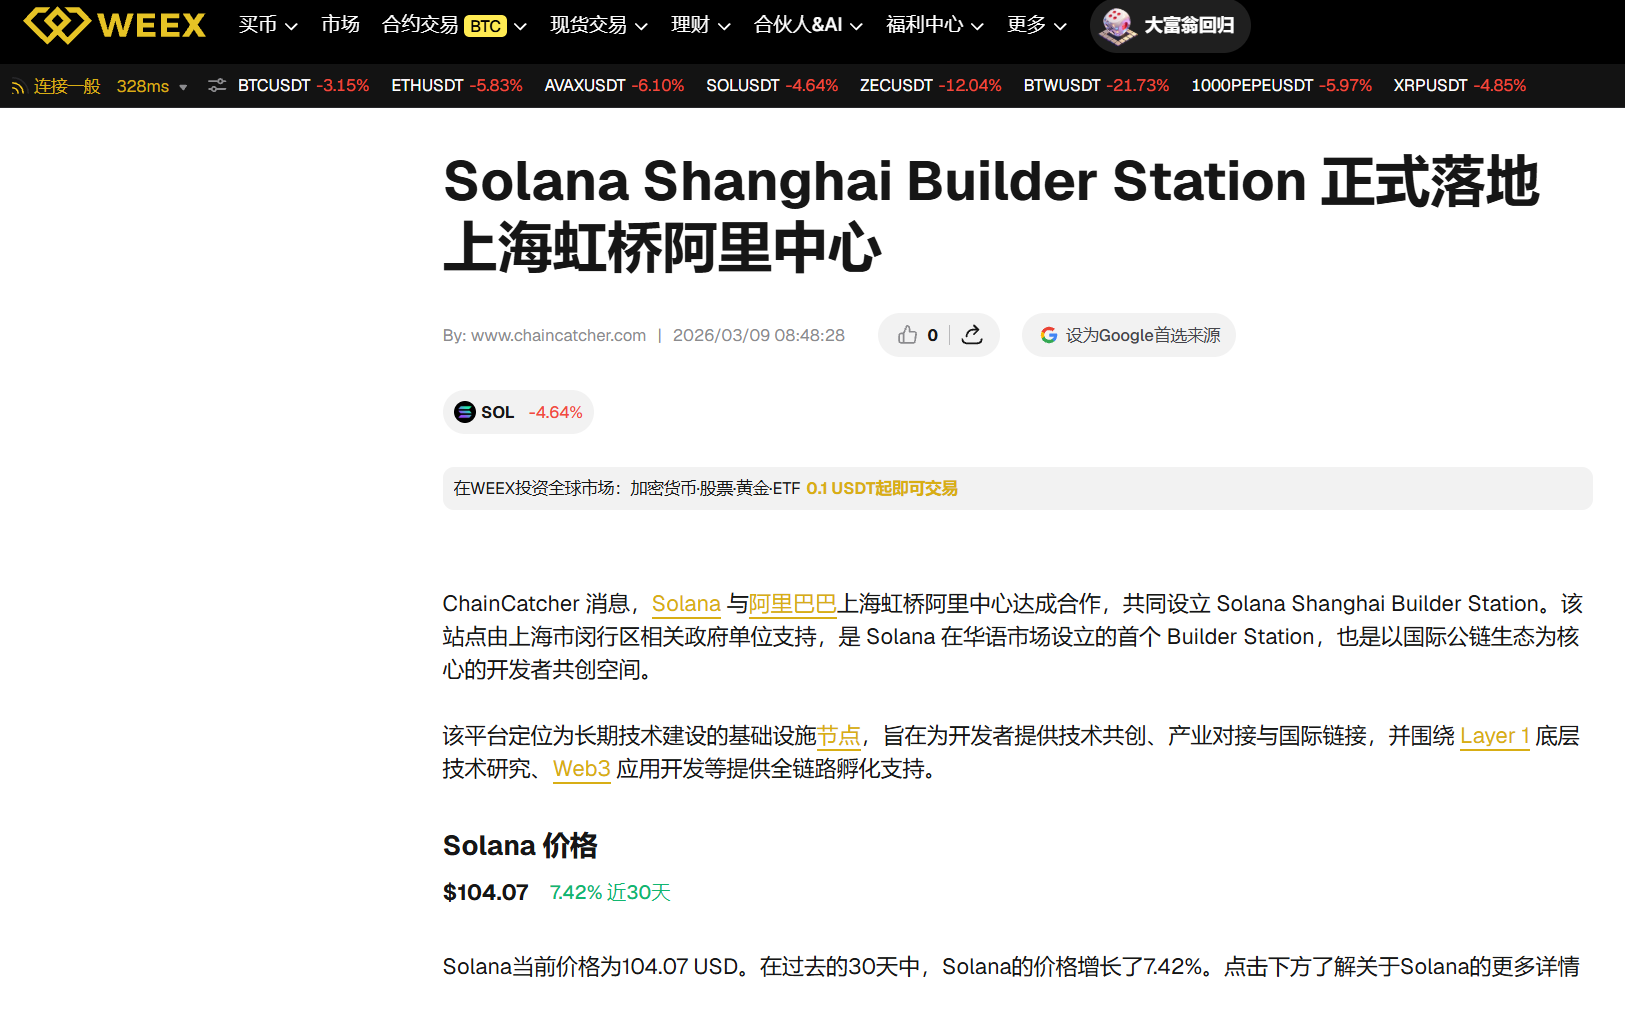Image resolution: width=1625 pixels, height=1009 pixels.
Task: Select XRPUSDT ticker
Action: point(1460,86)
